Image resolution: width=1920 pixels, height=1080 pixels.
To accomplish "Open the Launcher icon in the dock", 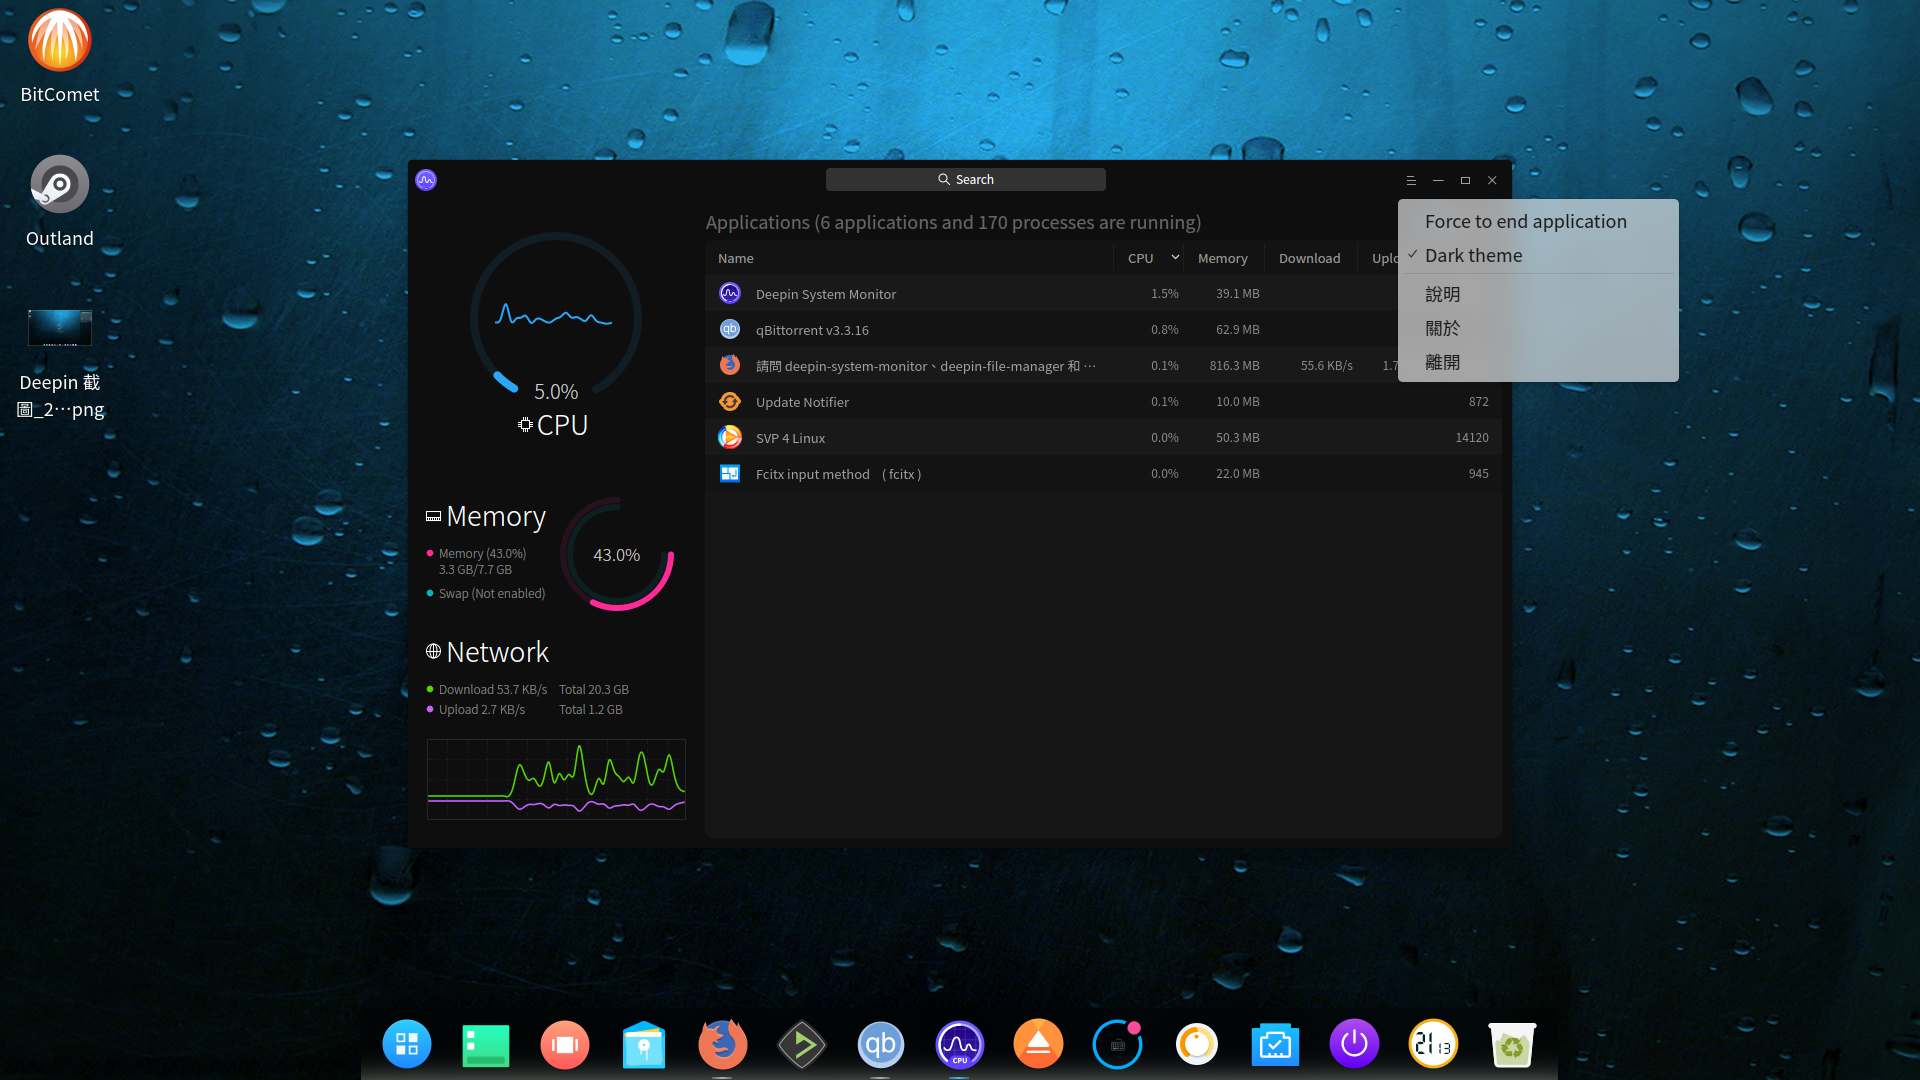I will pyautogui.click(x=406, y=1043).
